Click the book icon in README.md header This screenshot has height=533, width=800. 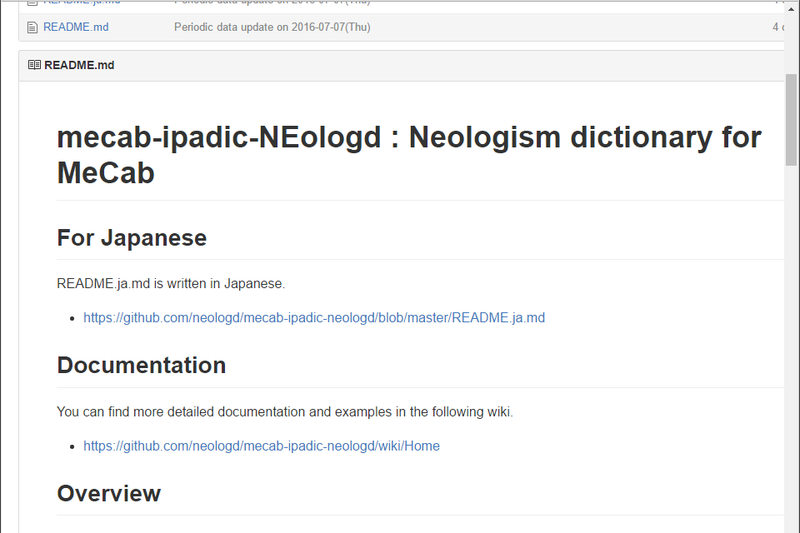point(34,65)
